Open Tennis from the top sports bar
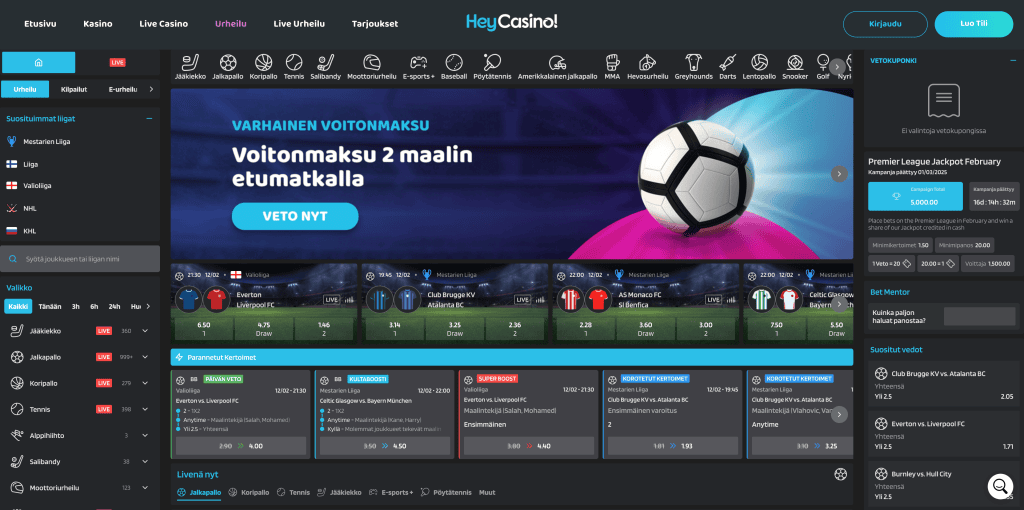Viewport: 1024px width, 510px height. click(x=294, y=67)
